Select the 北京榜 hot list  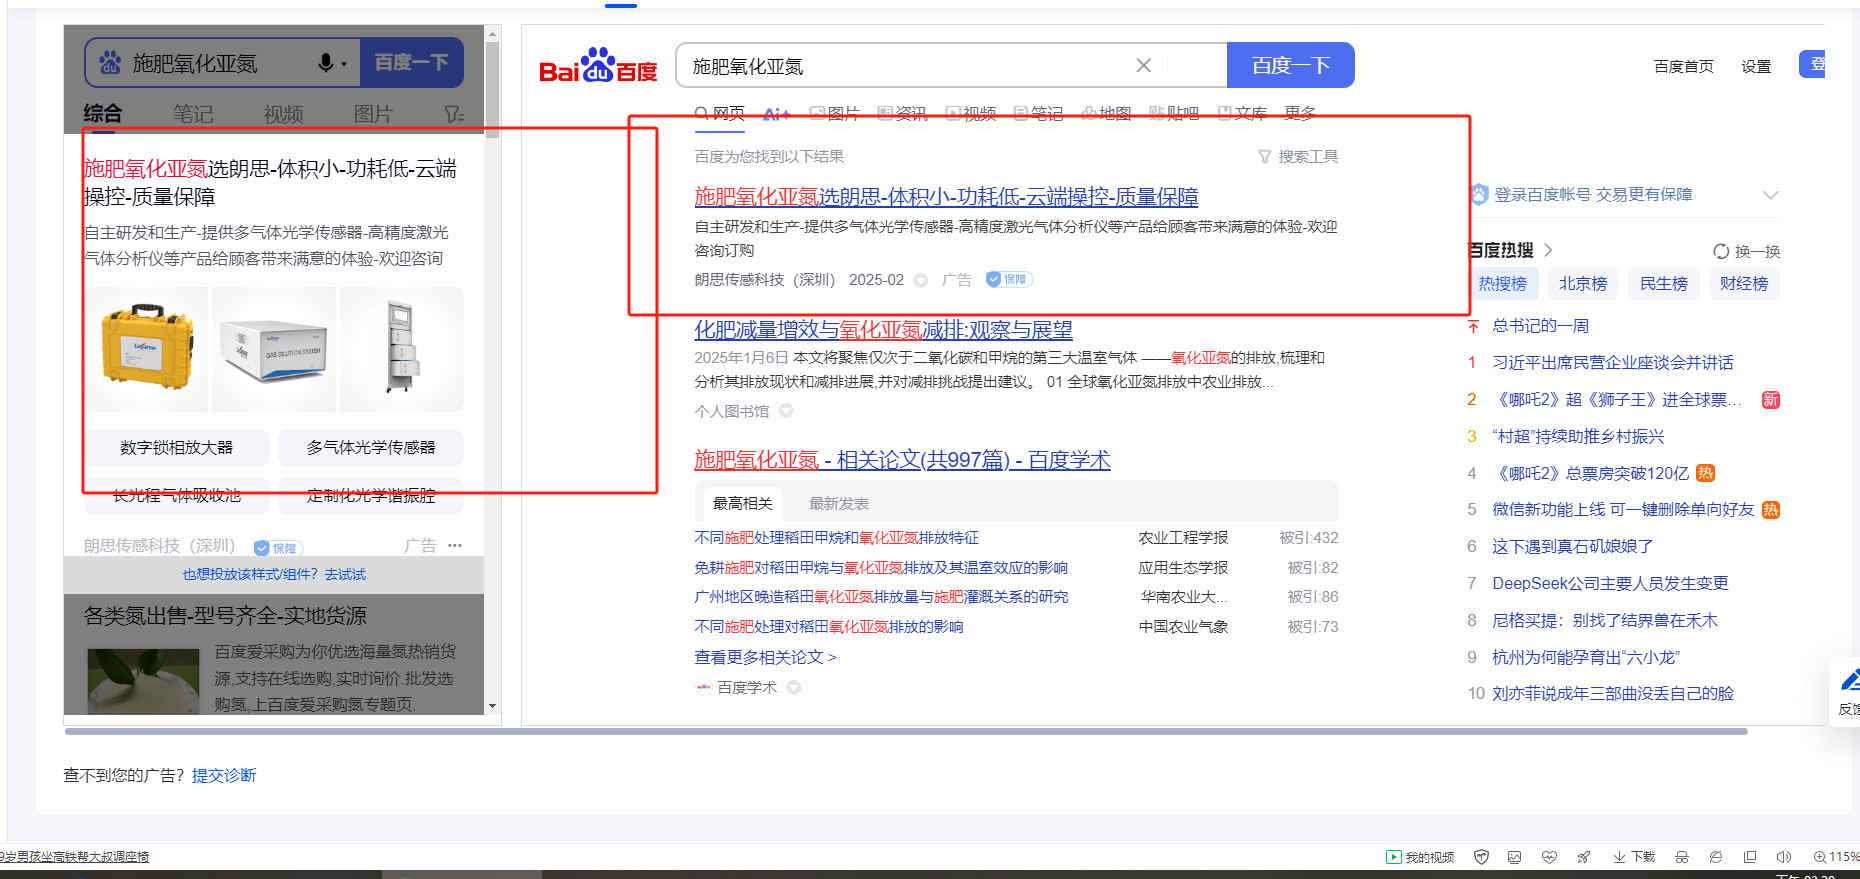(x=1582, y=284)
